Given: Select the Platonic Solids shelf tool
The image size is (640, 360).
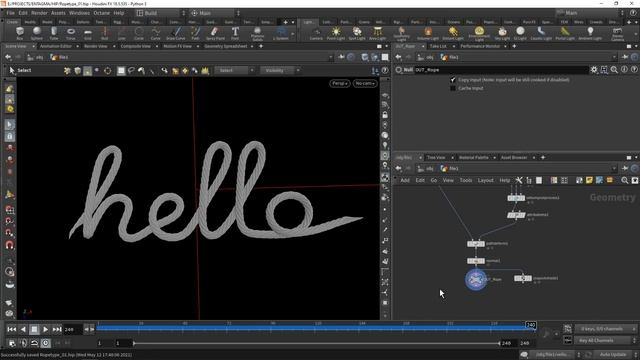Looking at the screenshot, I should point(257,33).
